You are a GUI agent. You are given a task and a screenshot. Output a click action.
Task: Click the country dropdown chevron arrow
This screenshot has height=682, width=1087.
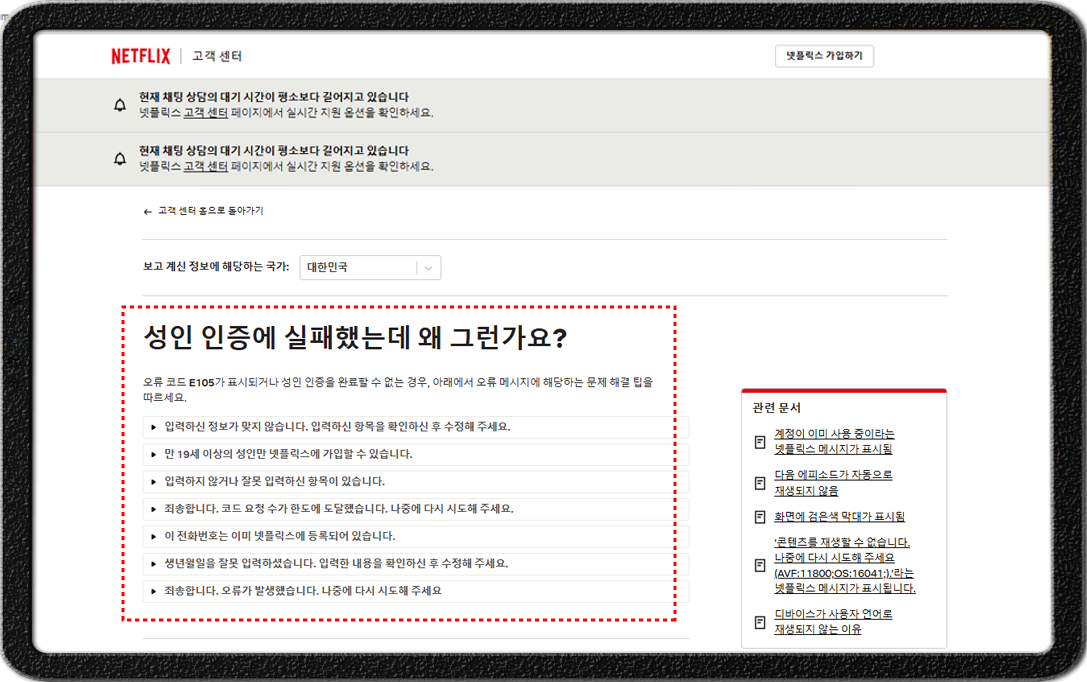pos(428,268)
